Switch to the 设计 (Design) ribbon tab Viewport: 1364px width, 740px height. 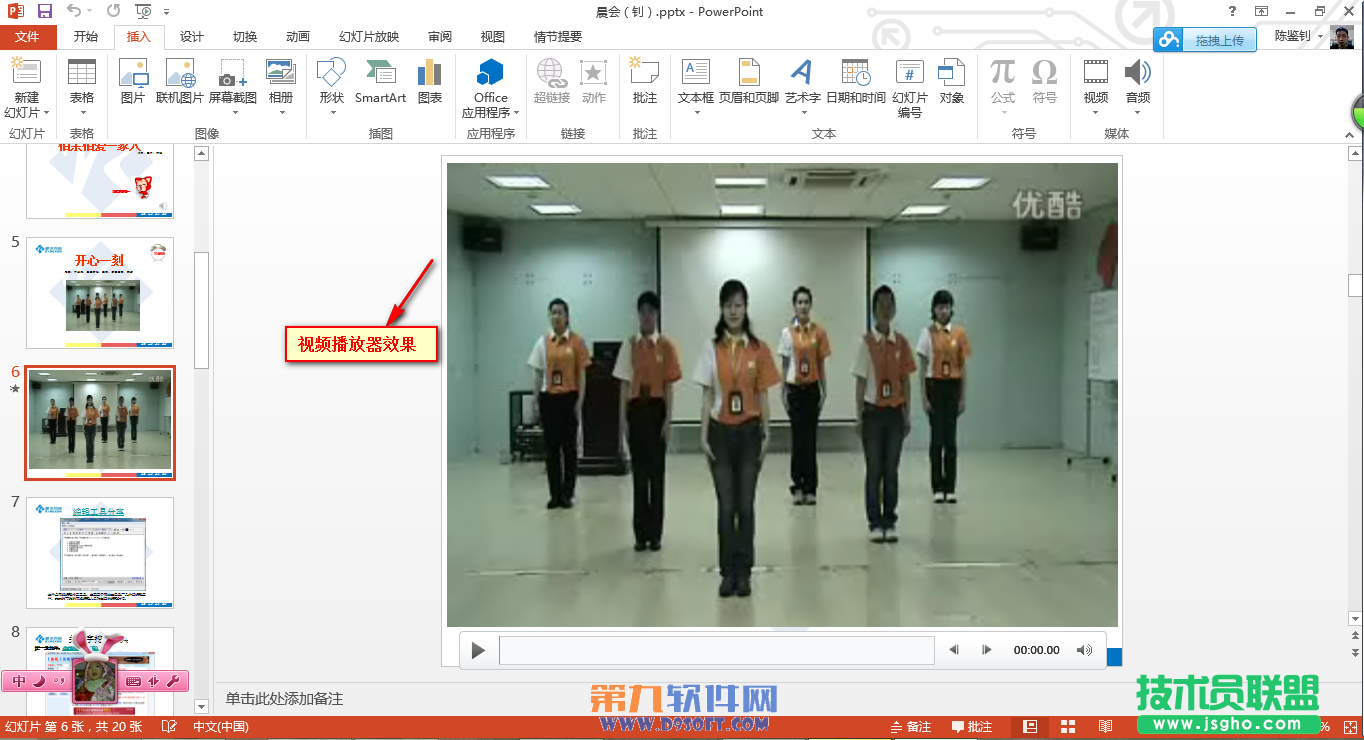click(191, 36)
